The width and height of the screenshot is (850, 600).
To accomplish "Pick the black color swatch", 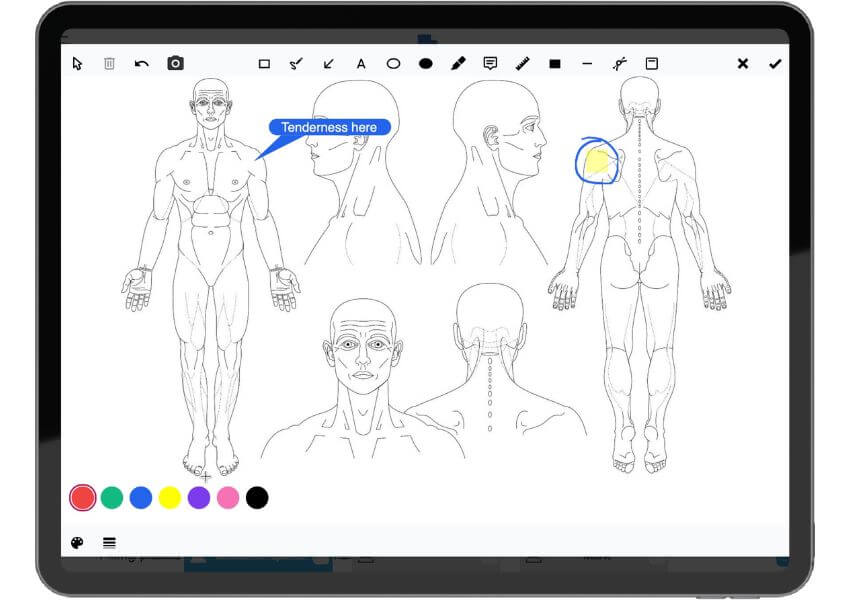I will tap(257, 497).
